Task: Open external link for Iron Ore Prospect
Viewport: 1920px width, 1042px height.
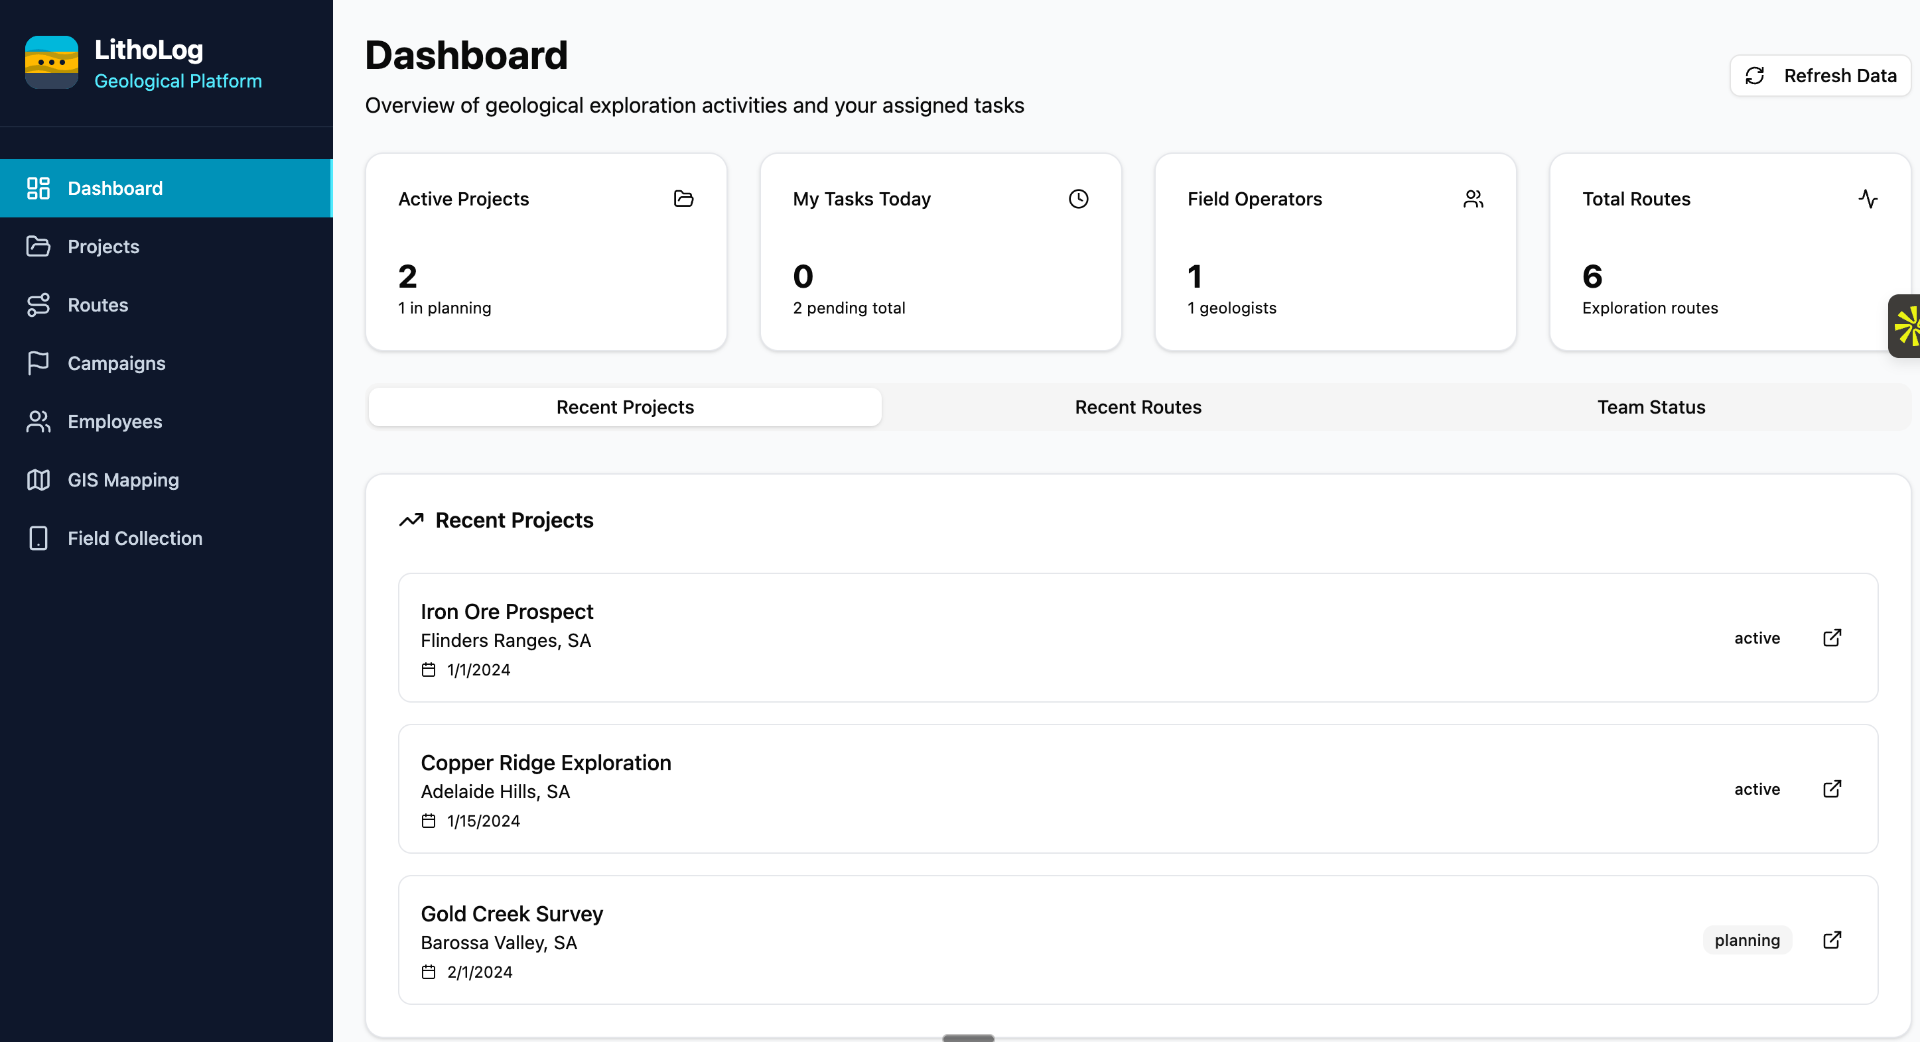Action: (x=1831, y=638)
